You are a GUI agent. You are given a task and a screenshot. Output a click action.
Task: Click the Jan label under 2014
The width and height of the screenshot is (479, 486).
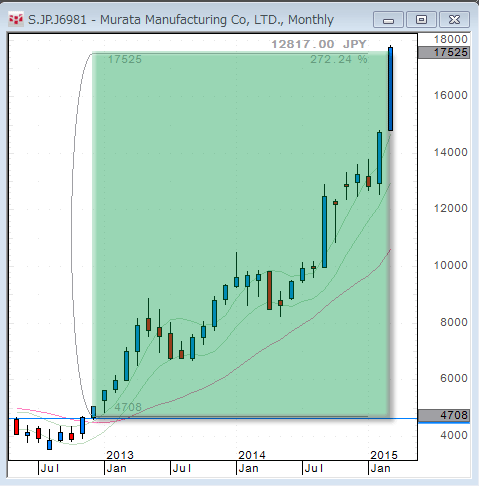249,468
